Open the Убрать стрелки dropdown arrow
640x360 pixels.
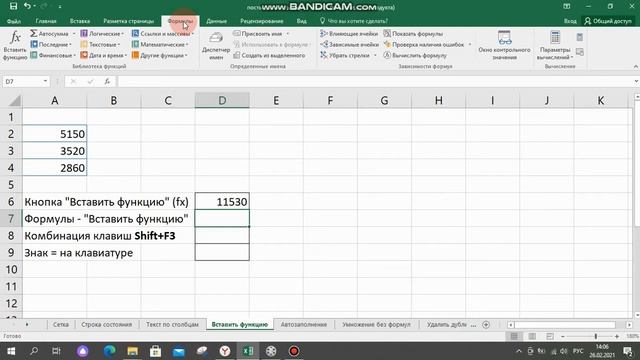(x=375, y=55)
